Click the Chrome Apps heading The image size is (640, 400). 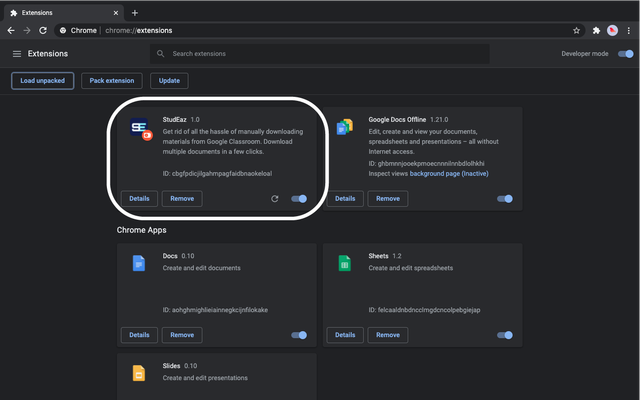pyautogui.click(x=141, y=230)
